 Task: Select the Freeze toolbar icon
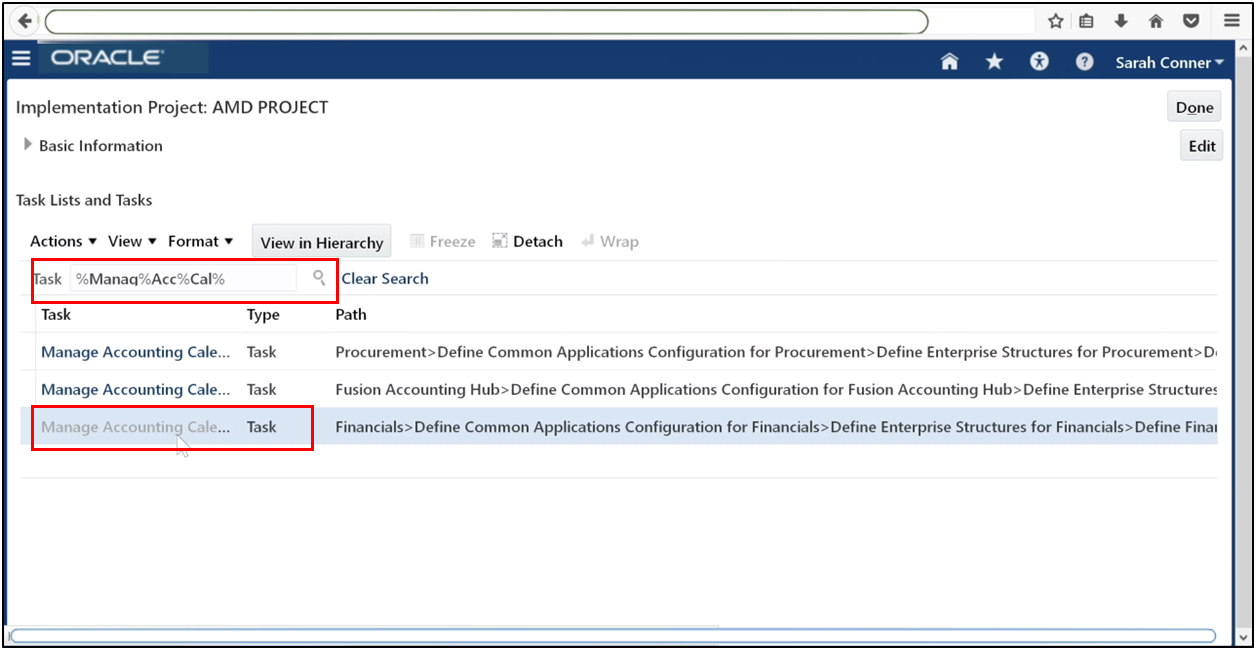tap(442, 241)
